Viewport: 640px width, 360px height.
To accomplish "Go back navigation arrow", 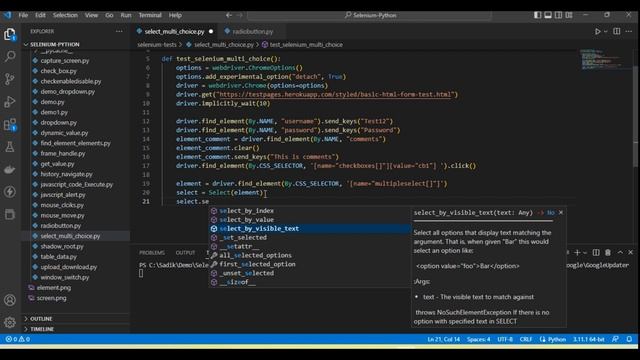I will coord(229,15).
